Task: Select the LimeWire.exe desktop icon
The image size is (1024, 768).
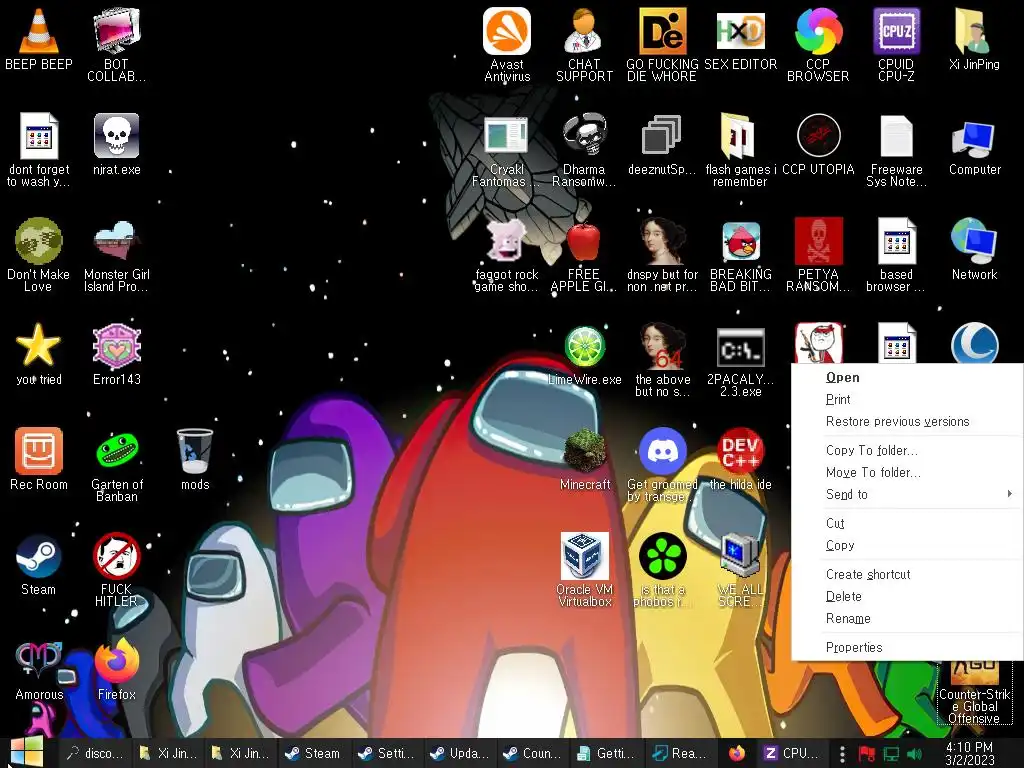Action: pyautogui.click(x=584, y=346)
